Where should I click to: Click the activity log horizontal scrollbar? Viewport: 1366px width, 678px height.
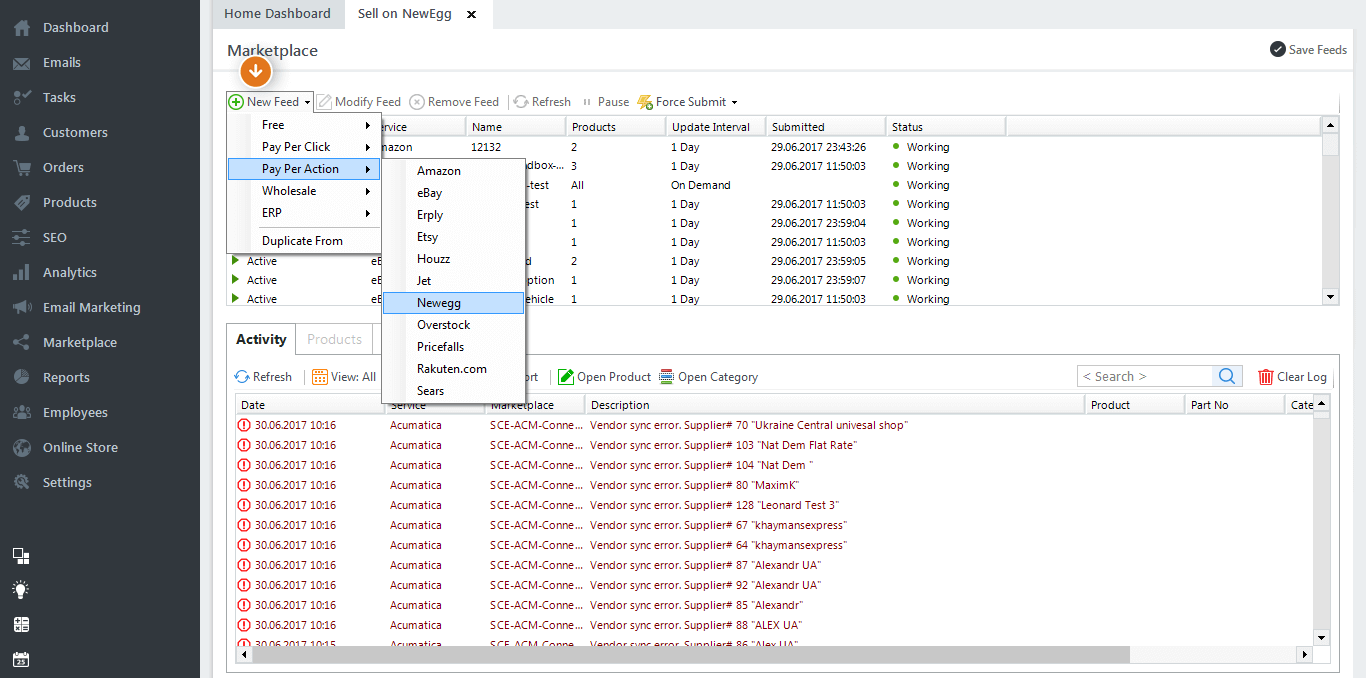pyautogui.click(x=690, y=654)
